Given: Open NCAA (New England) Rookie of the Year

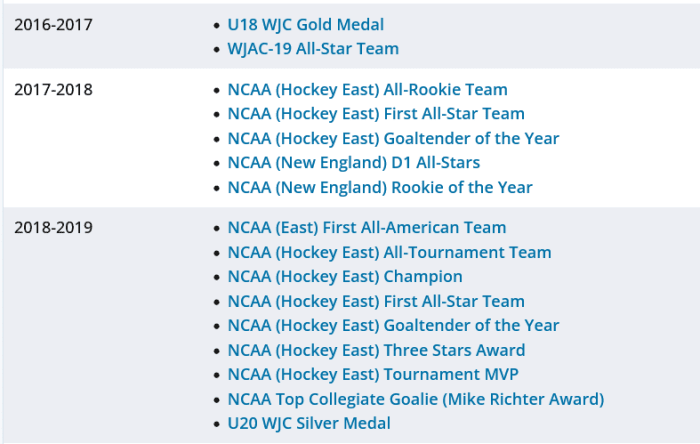Looking at the screenshot, I should (380, 187).
